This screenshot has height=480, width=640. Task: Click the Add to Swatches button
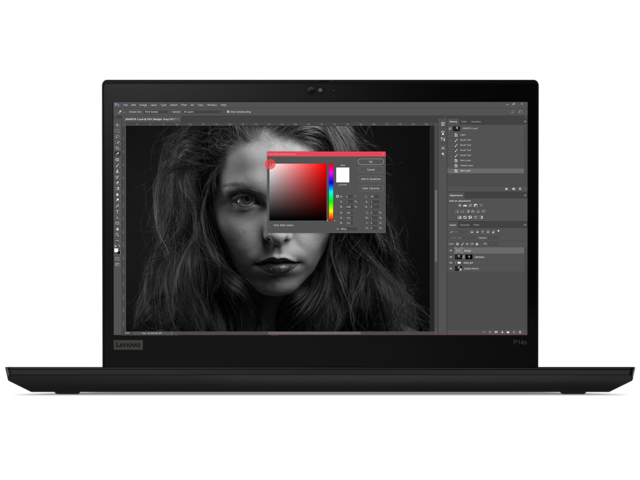click(371, 179)
